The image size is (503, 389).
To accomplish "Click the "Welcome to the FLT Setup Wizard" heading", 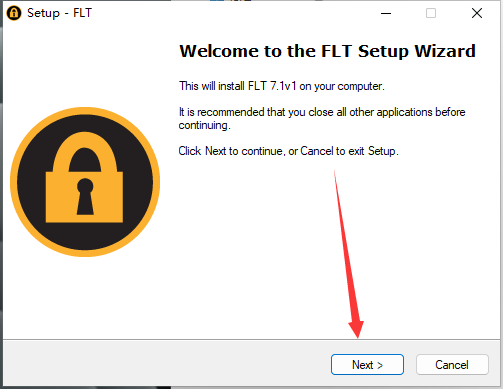I will [327, 51].
